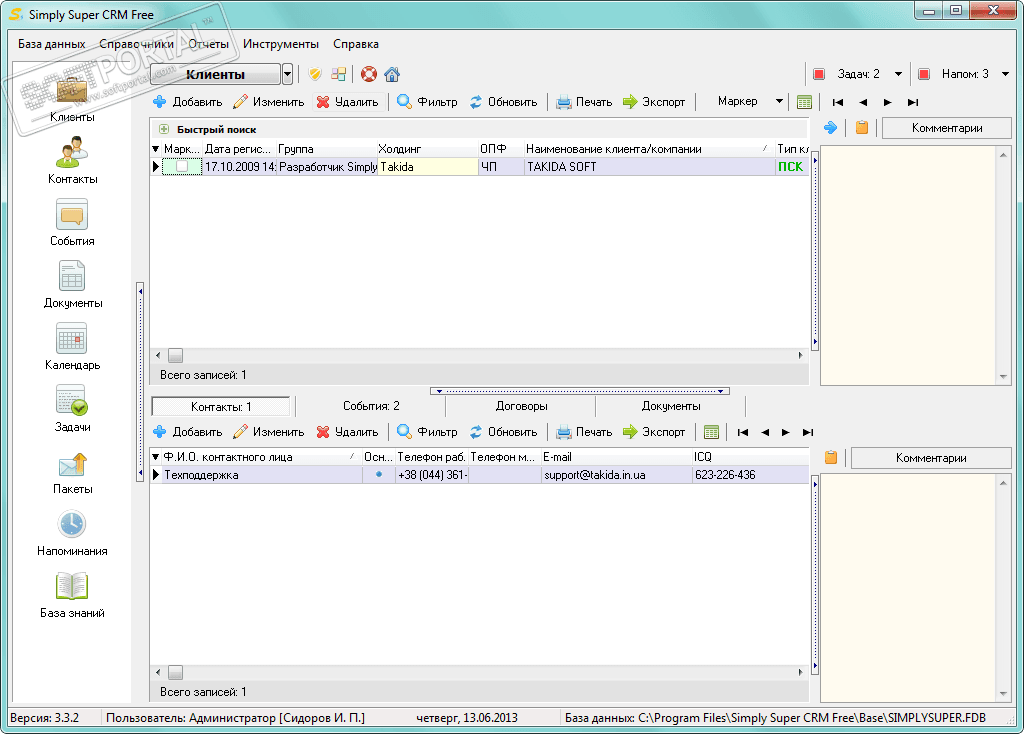The height and width of the screenshot is (734, 1024).
Task: Open the Пакеты sidebar section
Action: coord(72,471)
